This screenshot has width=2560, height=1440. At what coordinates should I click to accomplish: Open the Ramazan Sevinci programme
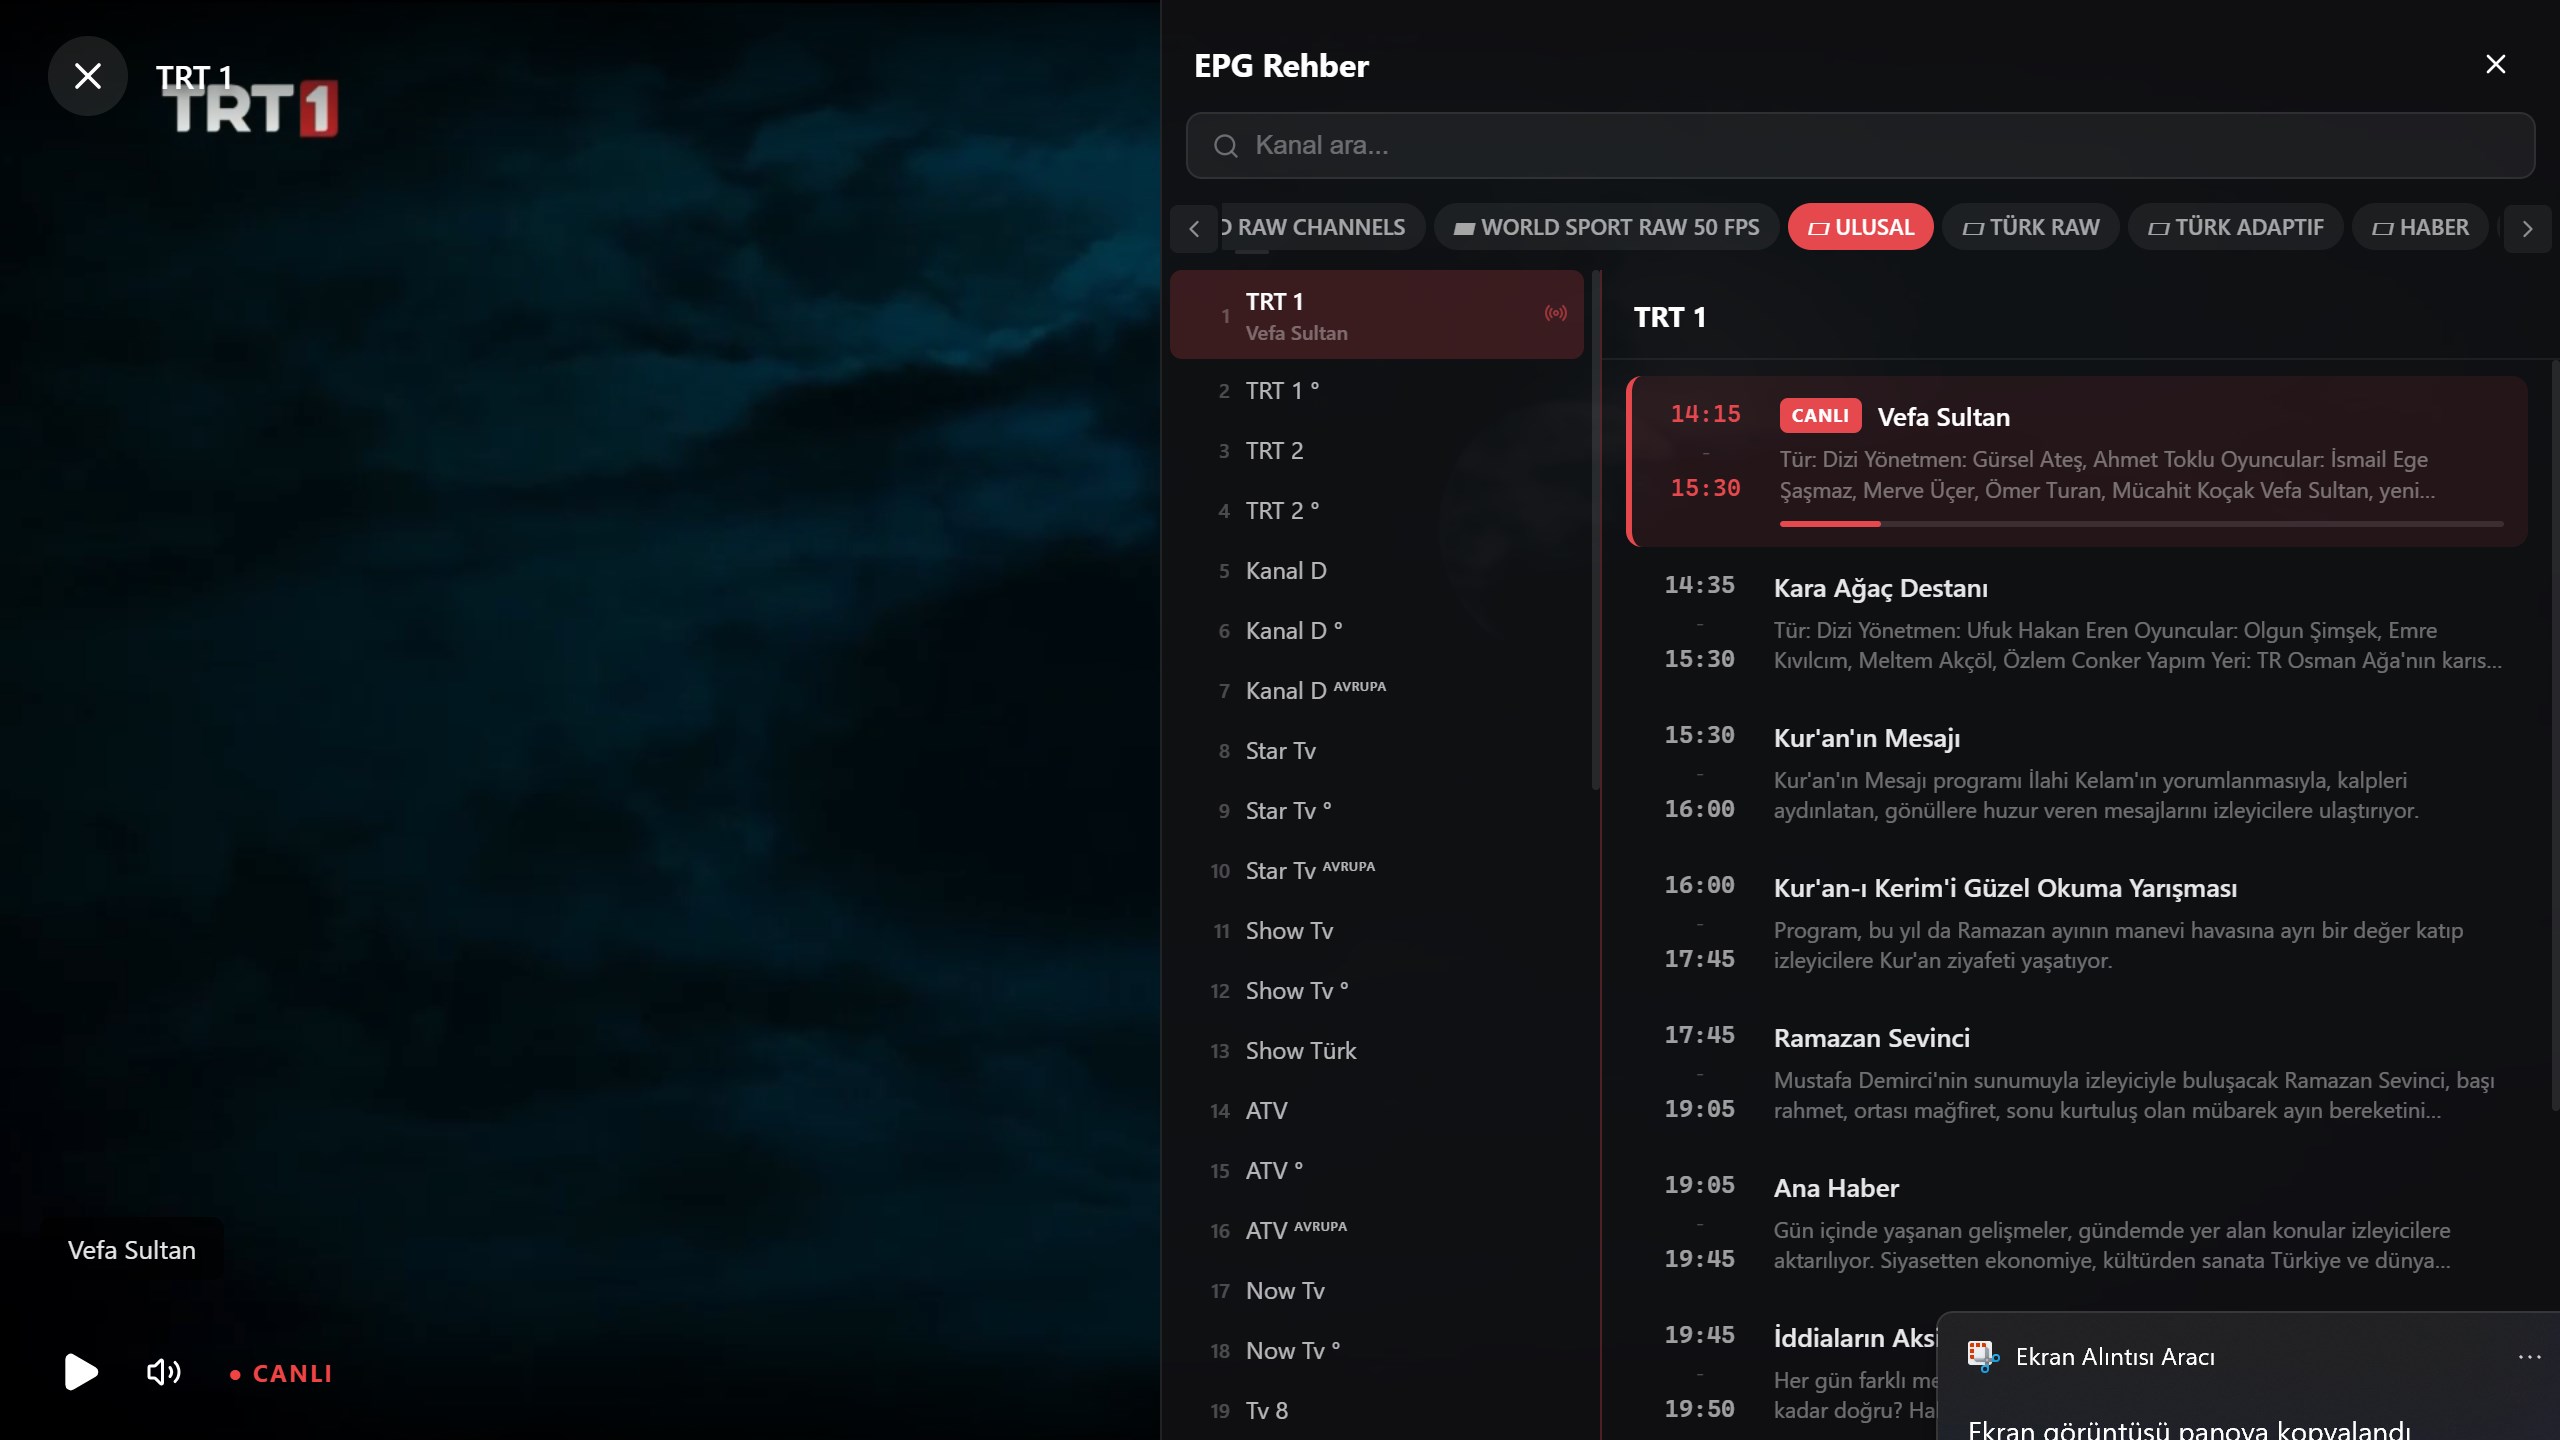tap(2077, 1072)
